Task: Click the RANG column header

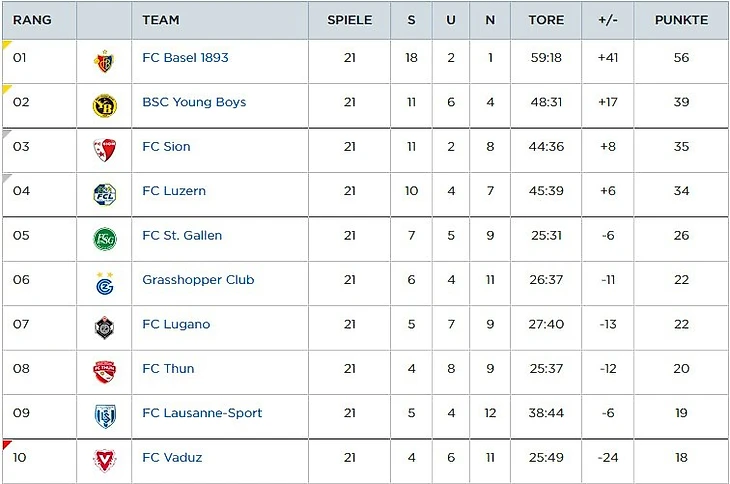Action: pyautogui.click(x=32, y=20)
